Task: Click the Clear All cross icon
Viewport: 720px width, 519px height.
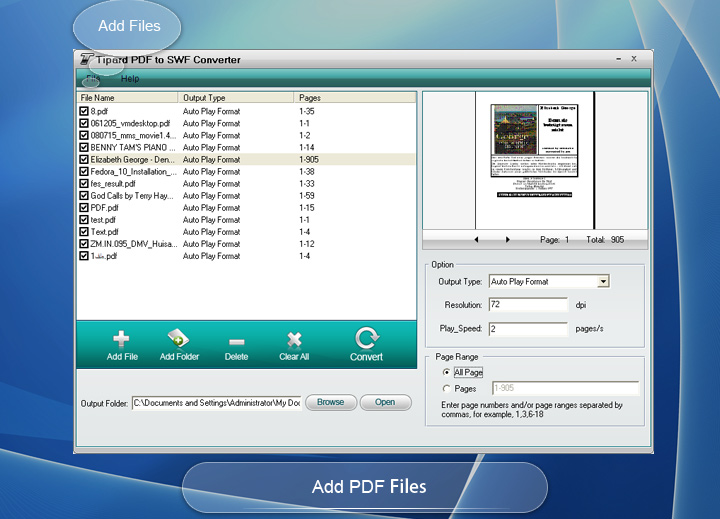Action: tap(294, 339)
